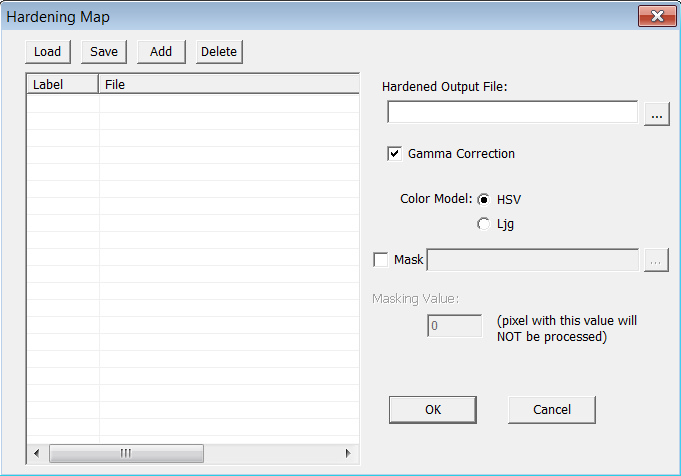Click the Load button
The image size is (681, 476).
tap(47, 52)
